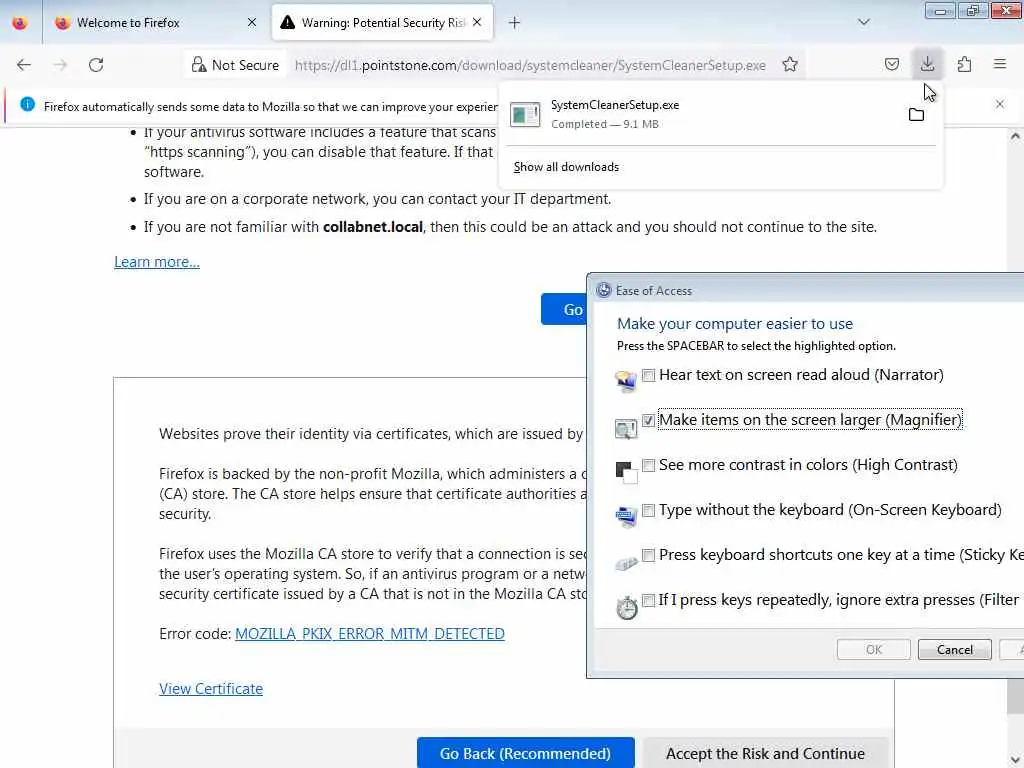
Task: Close the Warning: Potential Security Risk tab
Action: tap(477, 22)
